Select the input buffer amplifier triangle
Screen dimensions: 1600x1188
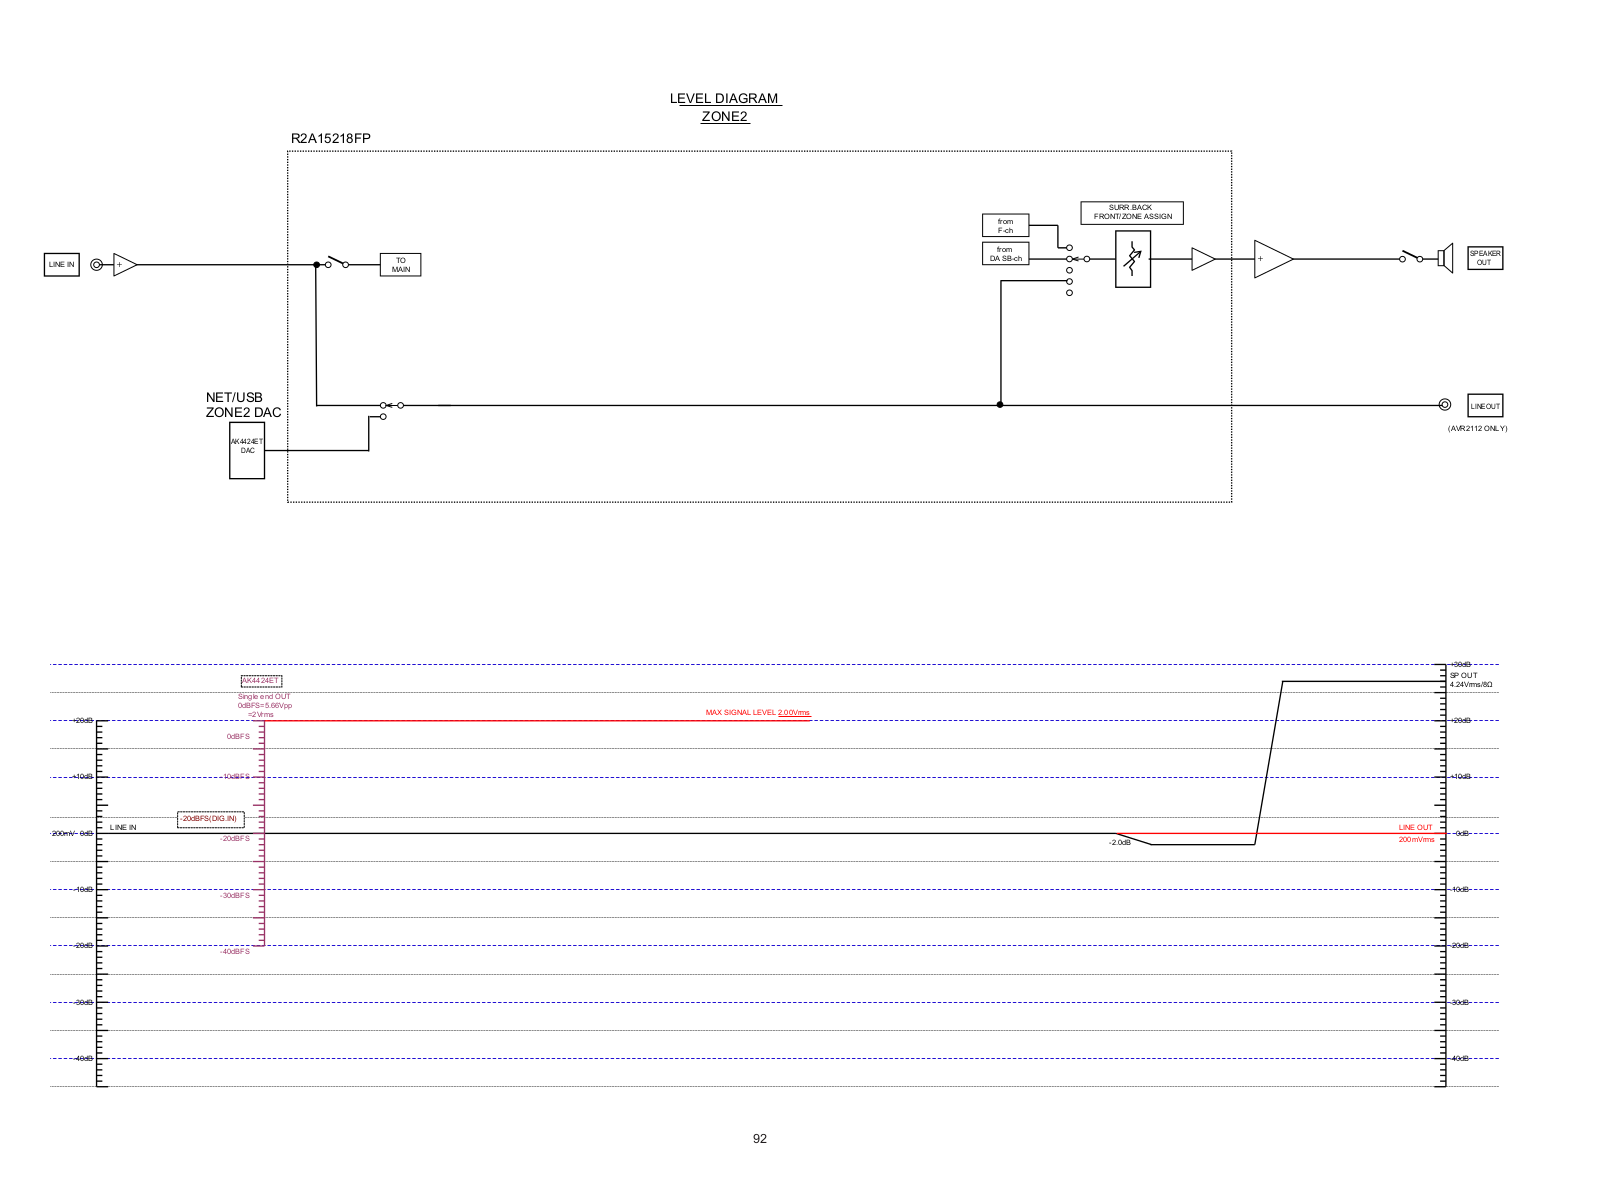pyautogui.click(x=124, y=265)
